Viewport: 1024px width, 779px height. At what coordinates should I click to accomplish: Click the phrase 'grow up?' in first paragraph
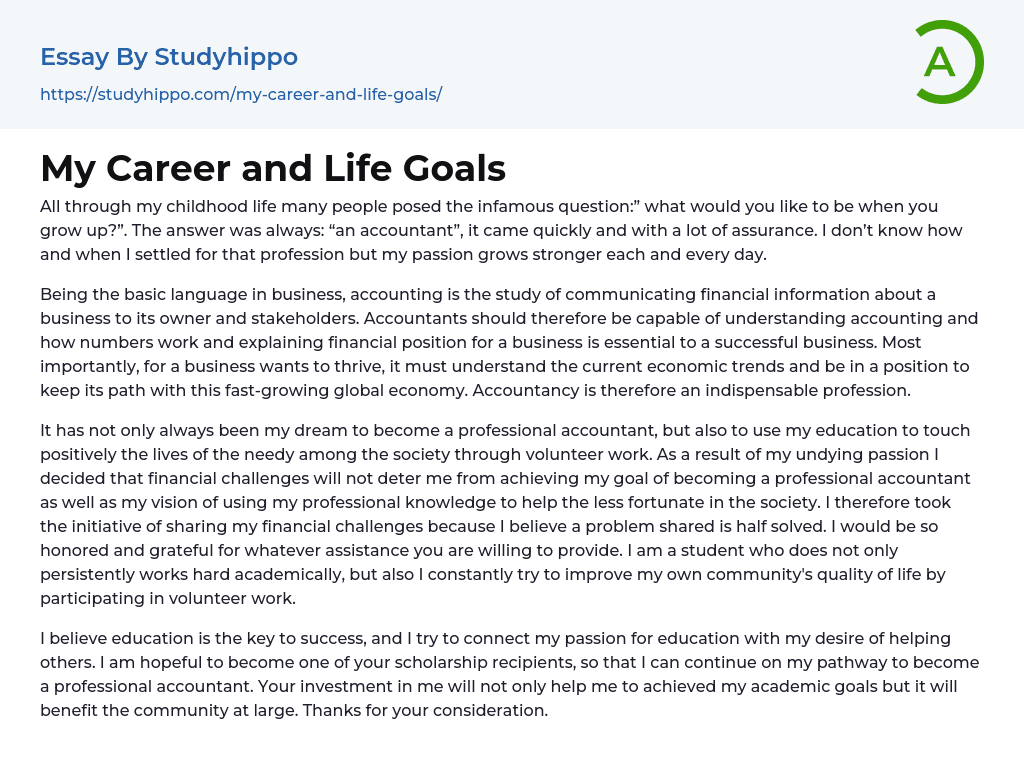click(x=76, y=231)
